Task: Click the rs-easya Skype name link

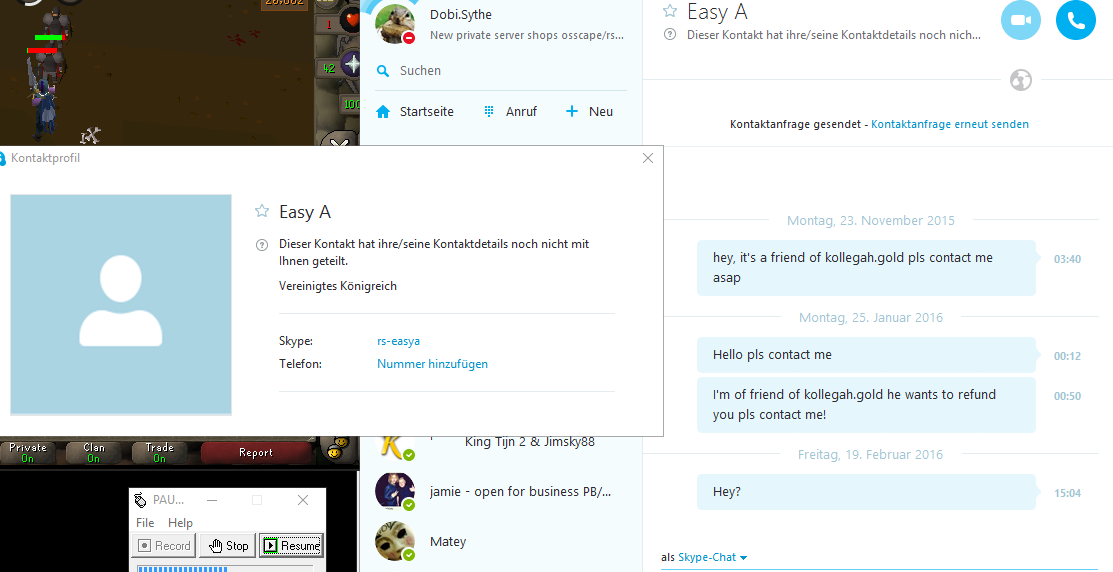Action: point(398,341)
